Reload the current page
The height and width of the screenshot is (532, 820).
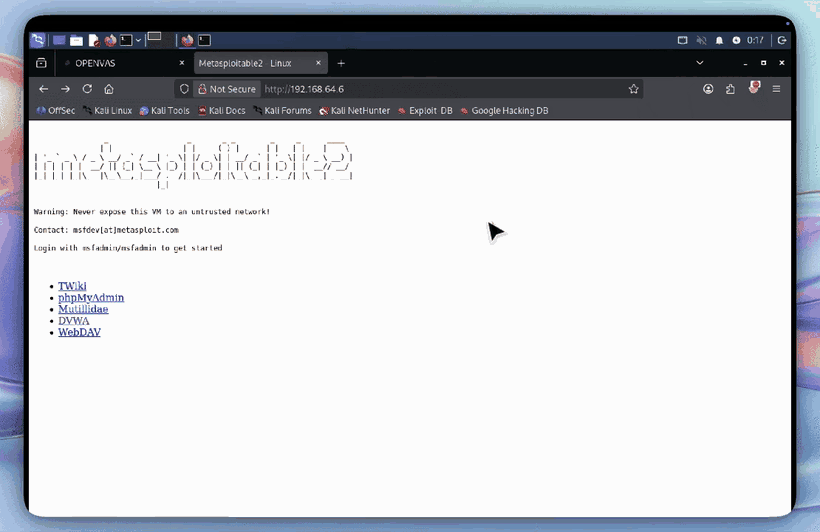tap(87, 89)
